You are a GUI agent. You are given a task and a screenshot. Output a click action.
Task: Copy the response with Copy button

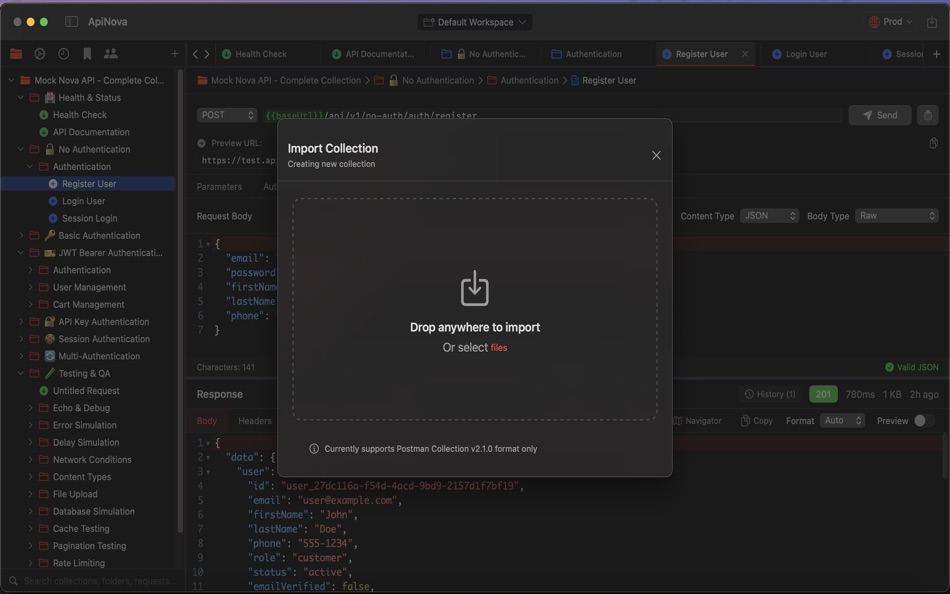757,421
